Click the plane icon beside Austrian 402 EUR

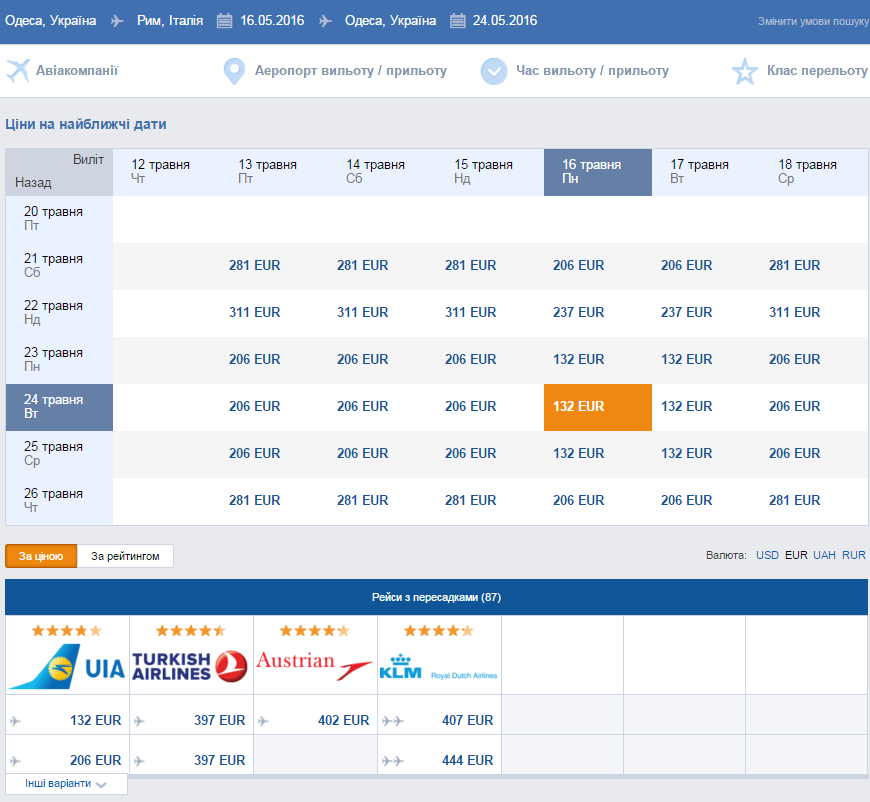point(263,721)
